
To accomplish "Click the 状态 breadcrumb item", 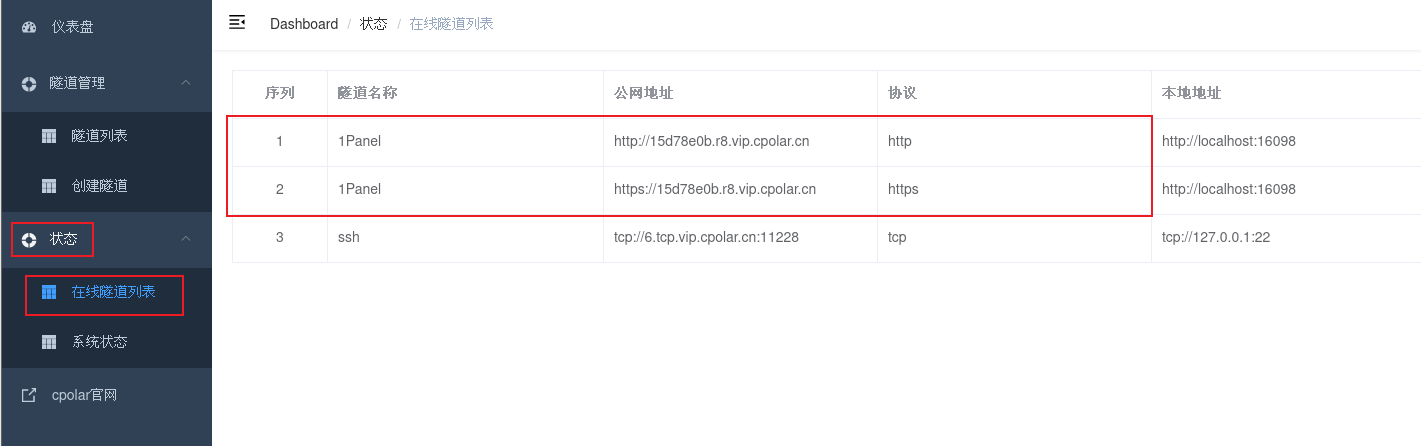I will pyautogui.click(x=374, y=23).
